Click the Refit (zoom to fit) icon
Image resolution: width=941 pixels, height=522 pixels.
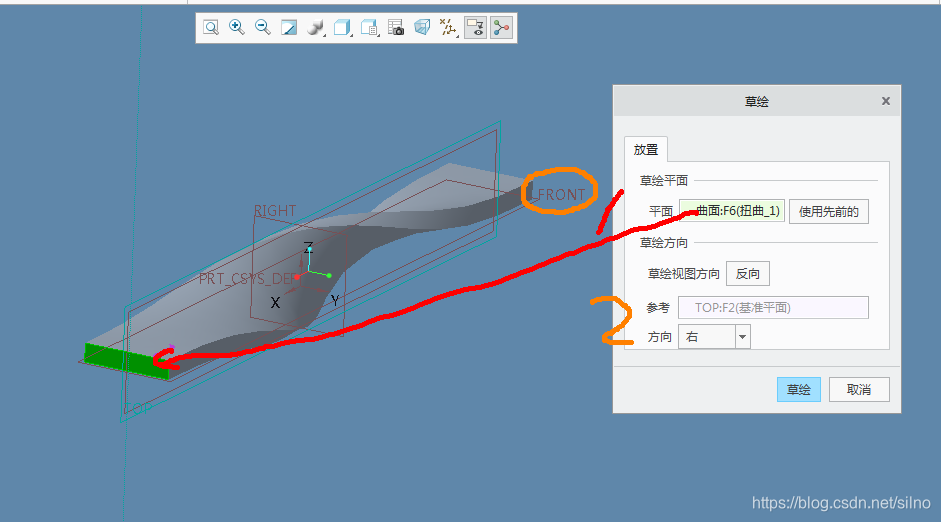[211, 28]
